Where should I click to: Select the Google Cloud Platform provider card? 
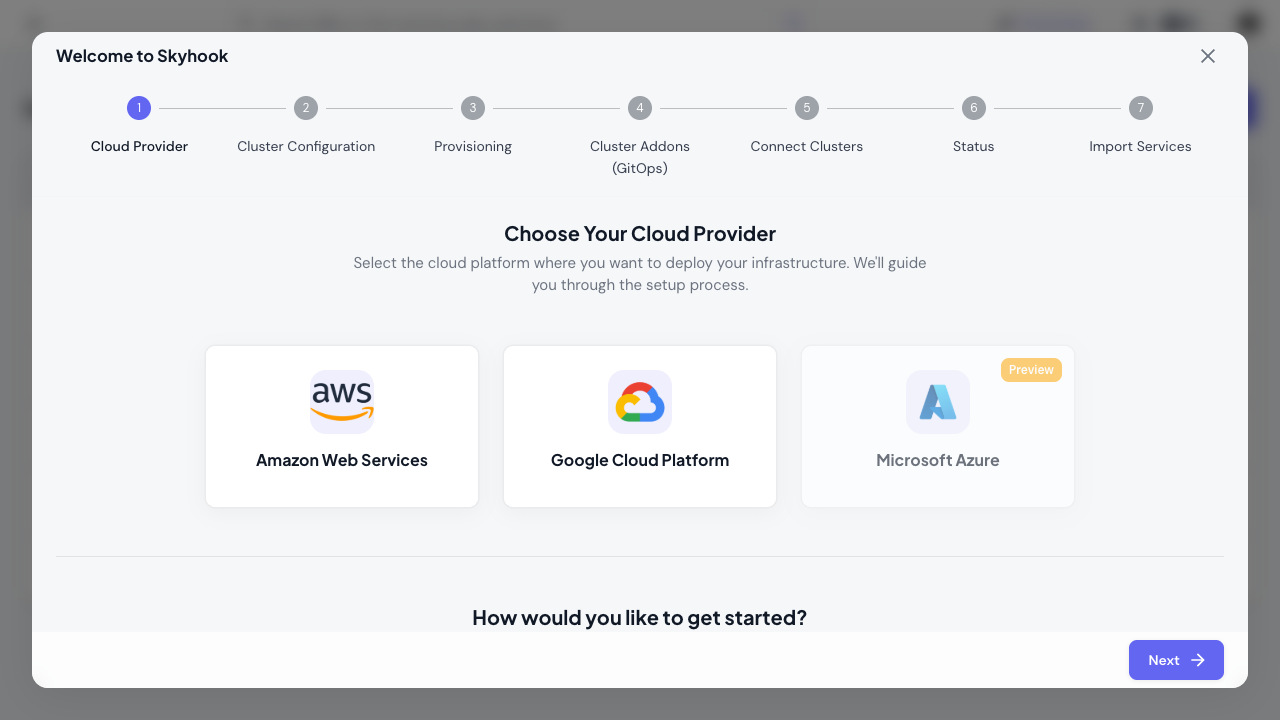(640, 426)
